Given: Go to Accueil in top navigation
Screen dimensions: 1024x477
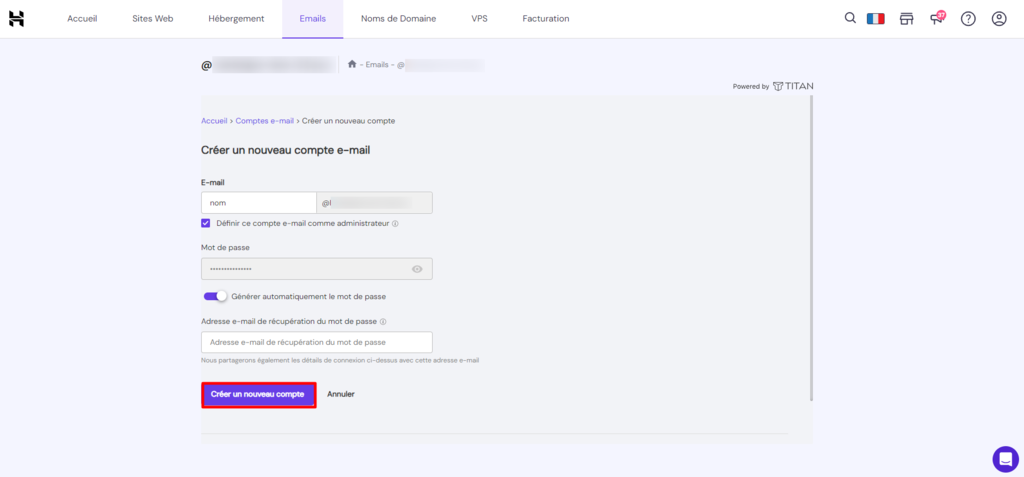Looking at the screenshot, I should pos(82,19).
